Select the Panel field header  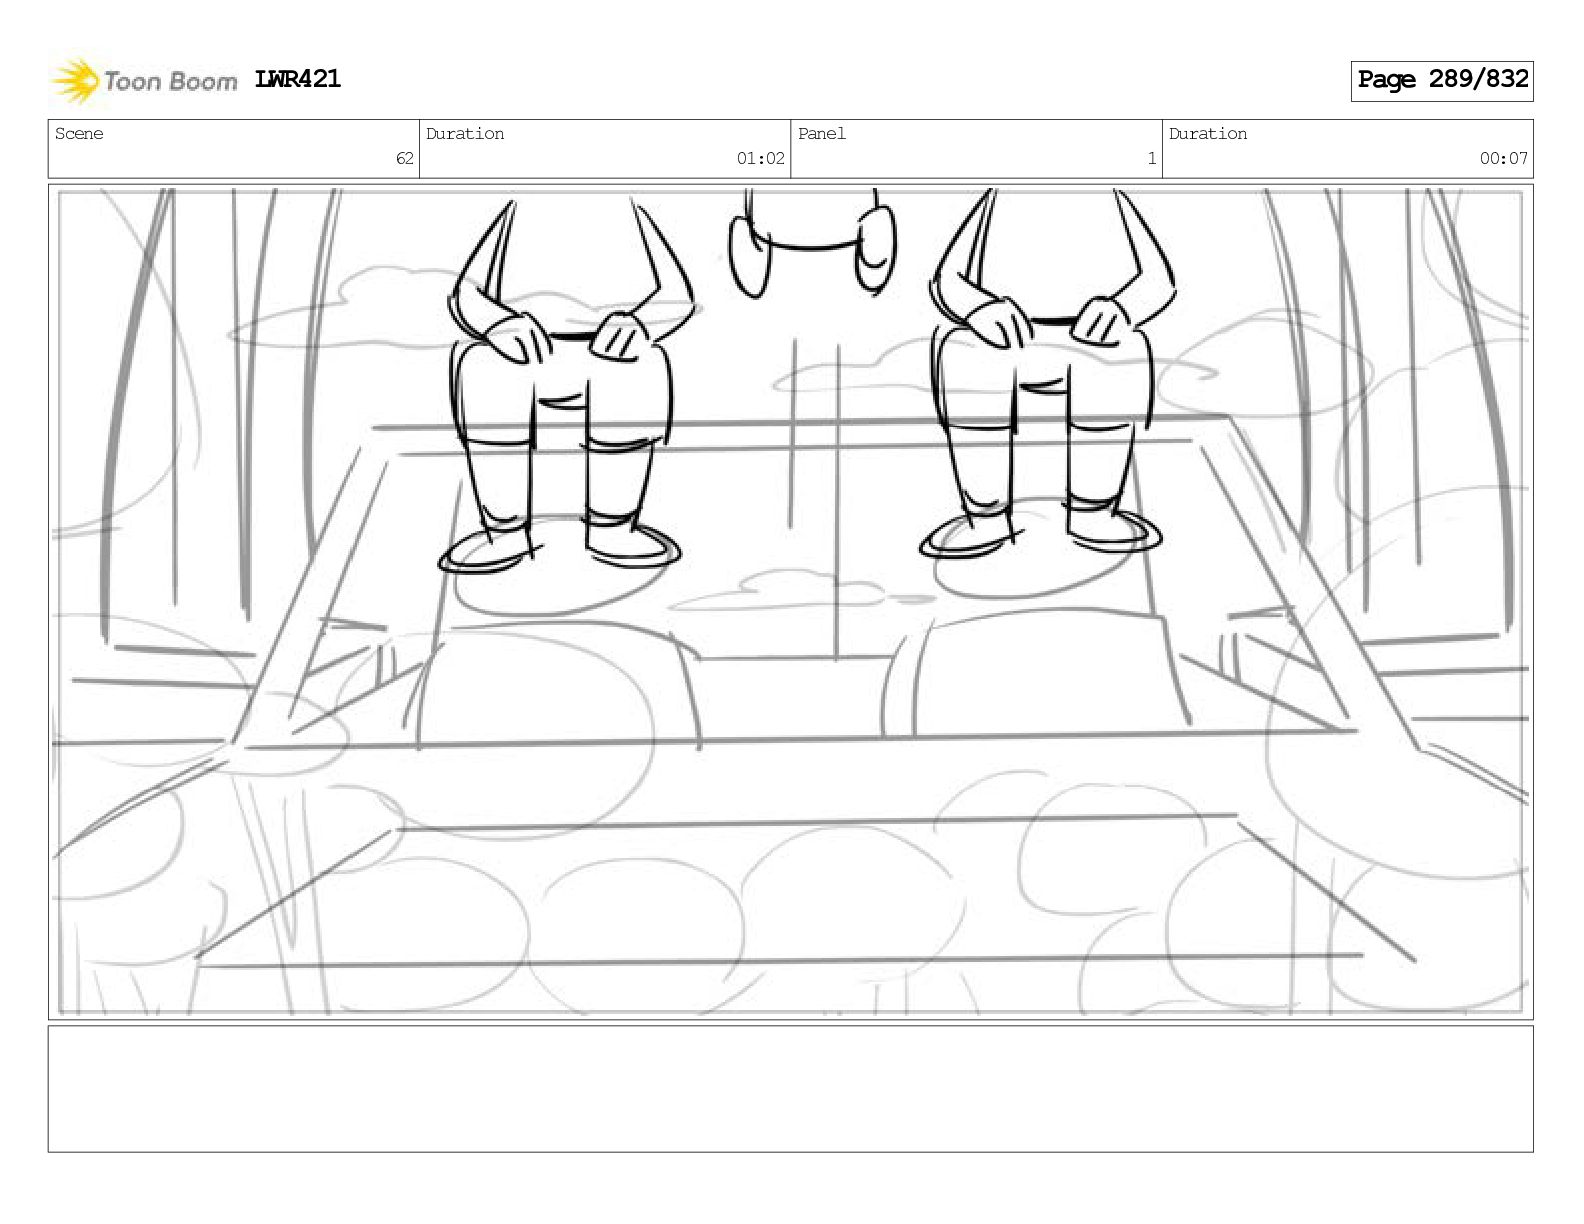coord(822,134)
